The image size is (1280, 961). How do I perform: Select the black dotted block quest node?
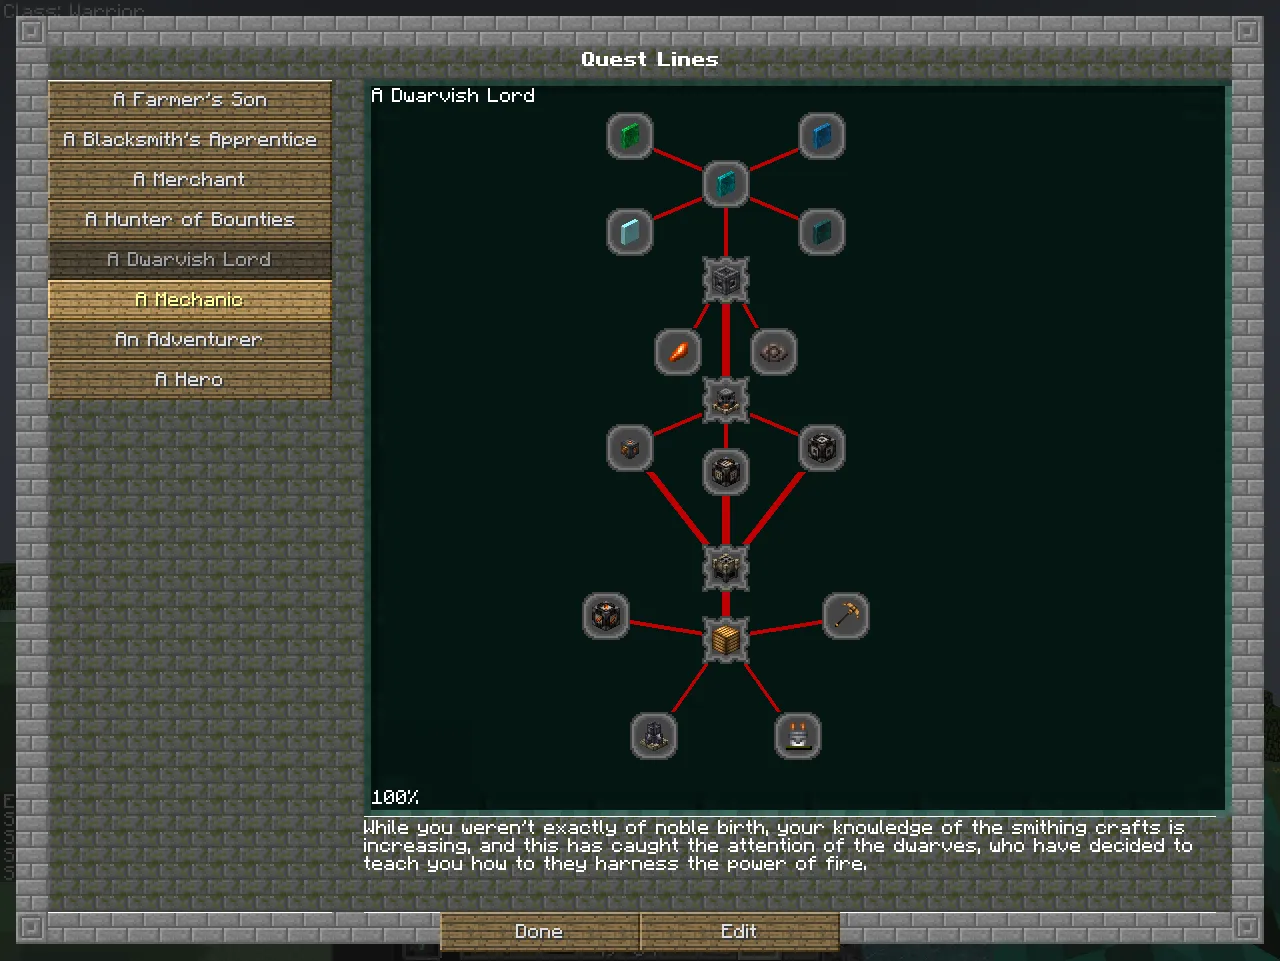click(x=822, y=448)
